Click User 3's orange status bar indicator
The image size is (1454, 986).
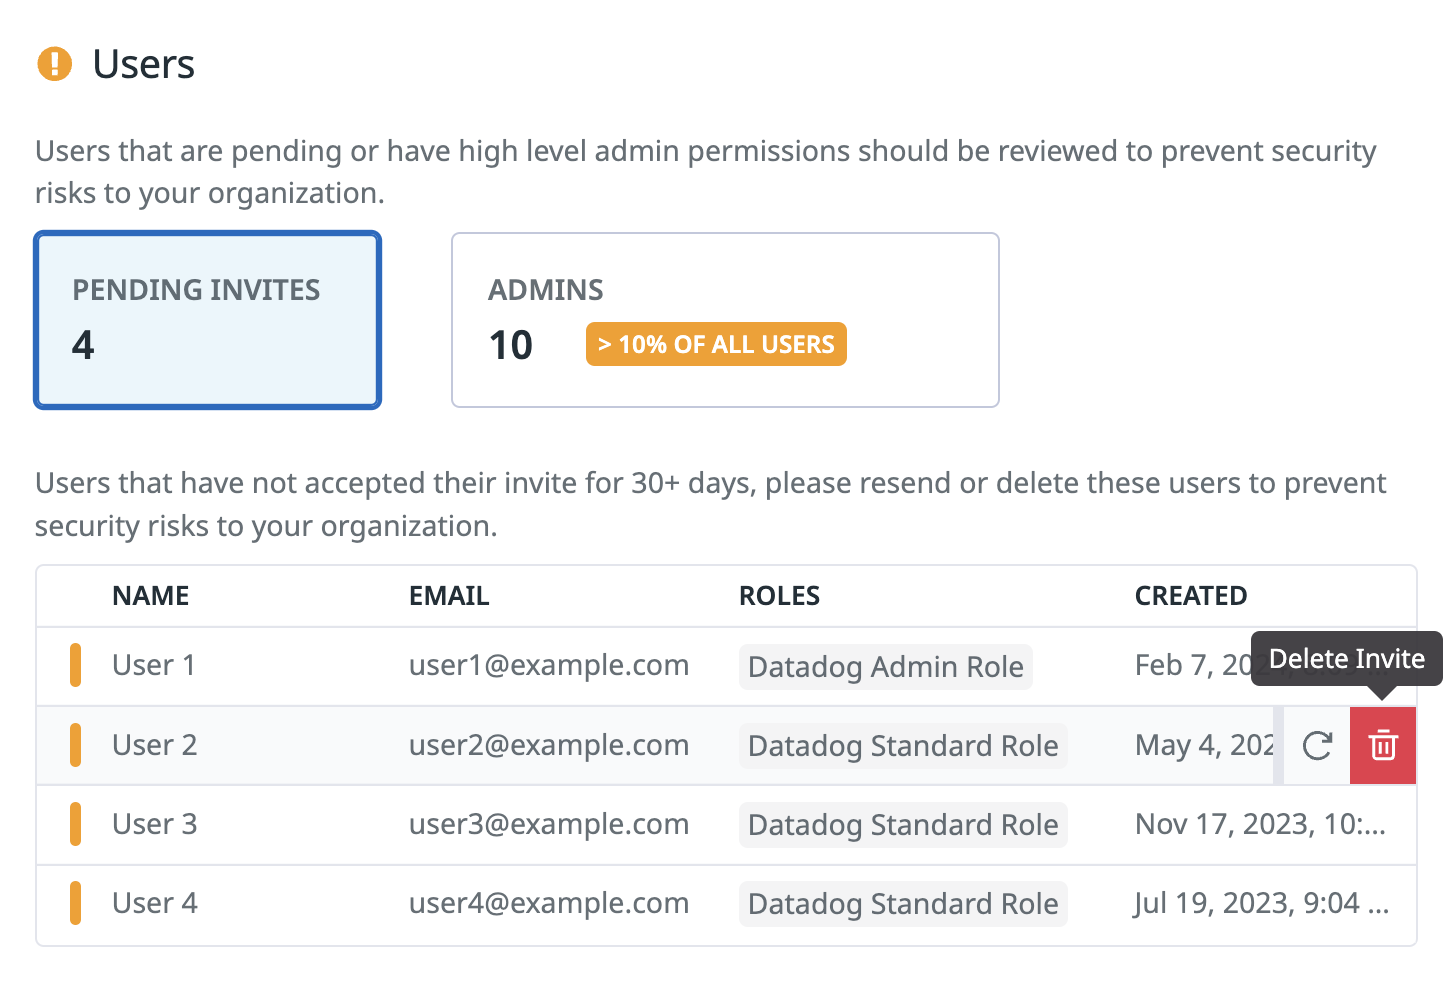[x=75, y=824]
